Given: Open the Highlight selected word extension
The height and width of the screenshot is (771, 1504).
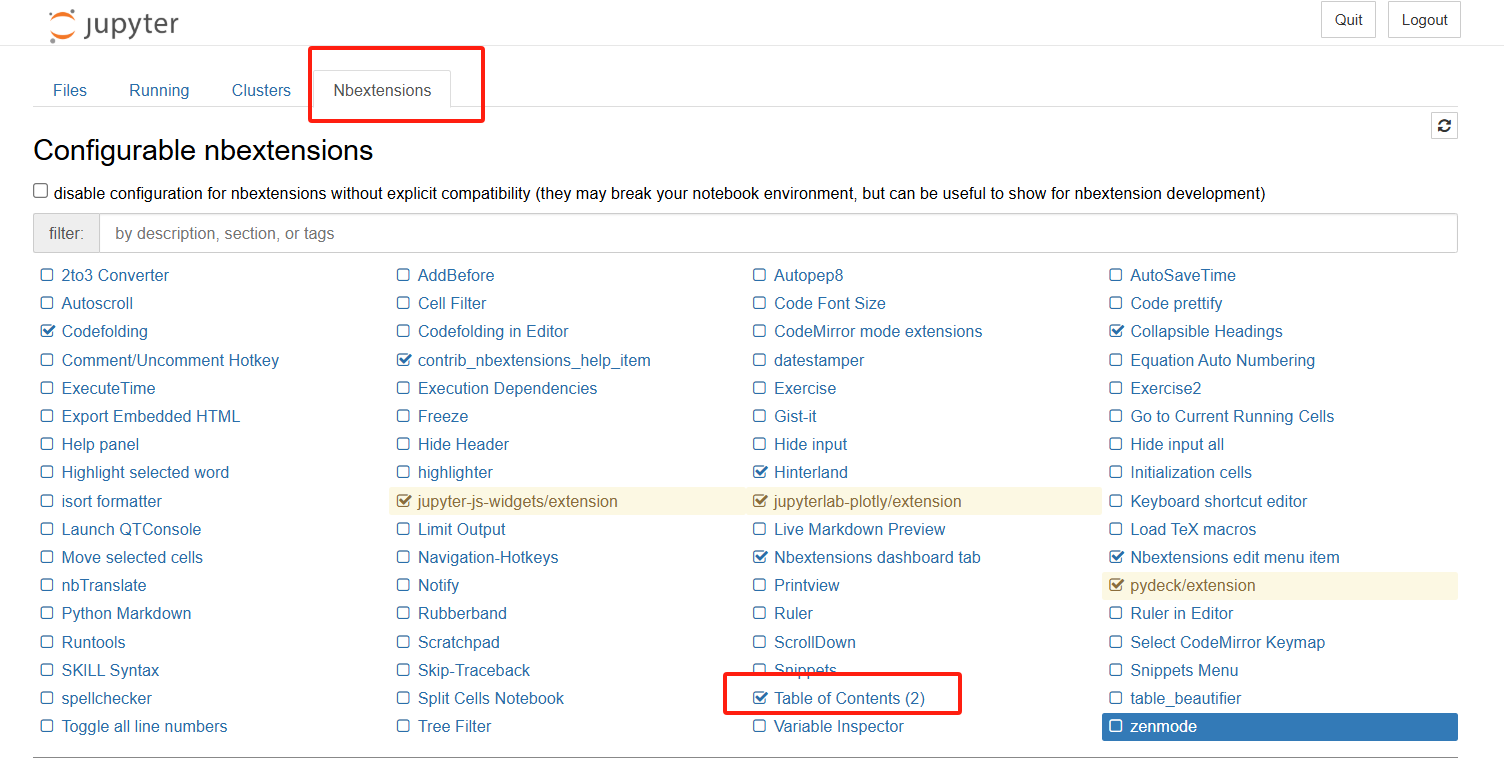Looking at the screenshot, I should [145, 472].
